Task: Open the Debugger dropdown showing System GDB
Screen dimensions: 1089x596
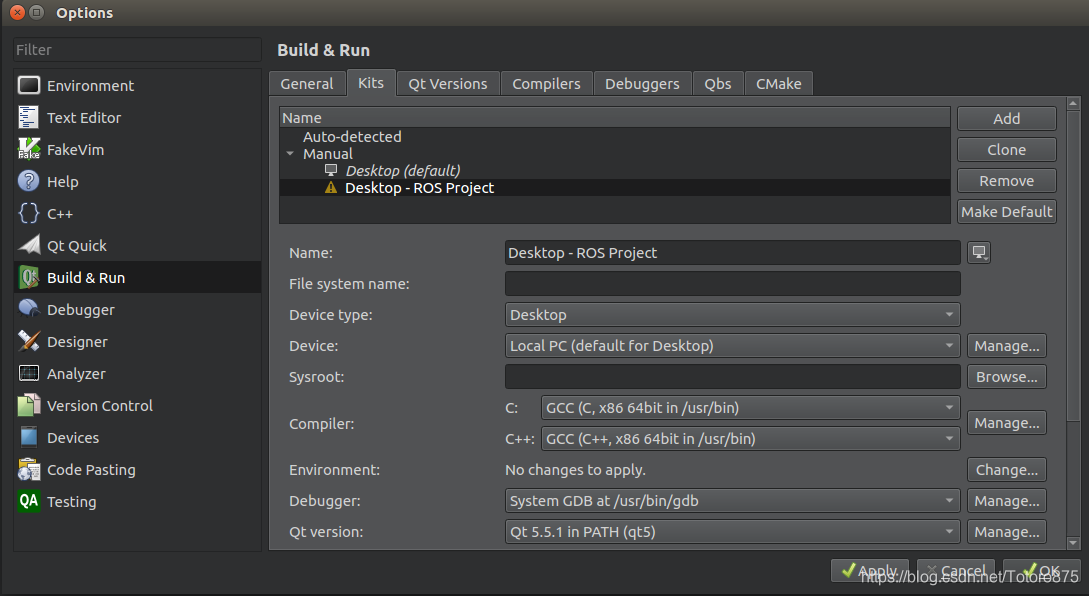Action: point(732,501)
